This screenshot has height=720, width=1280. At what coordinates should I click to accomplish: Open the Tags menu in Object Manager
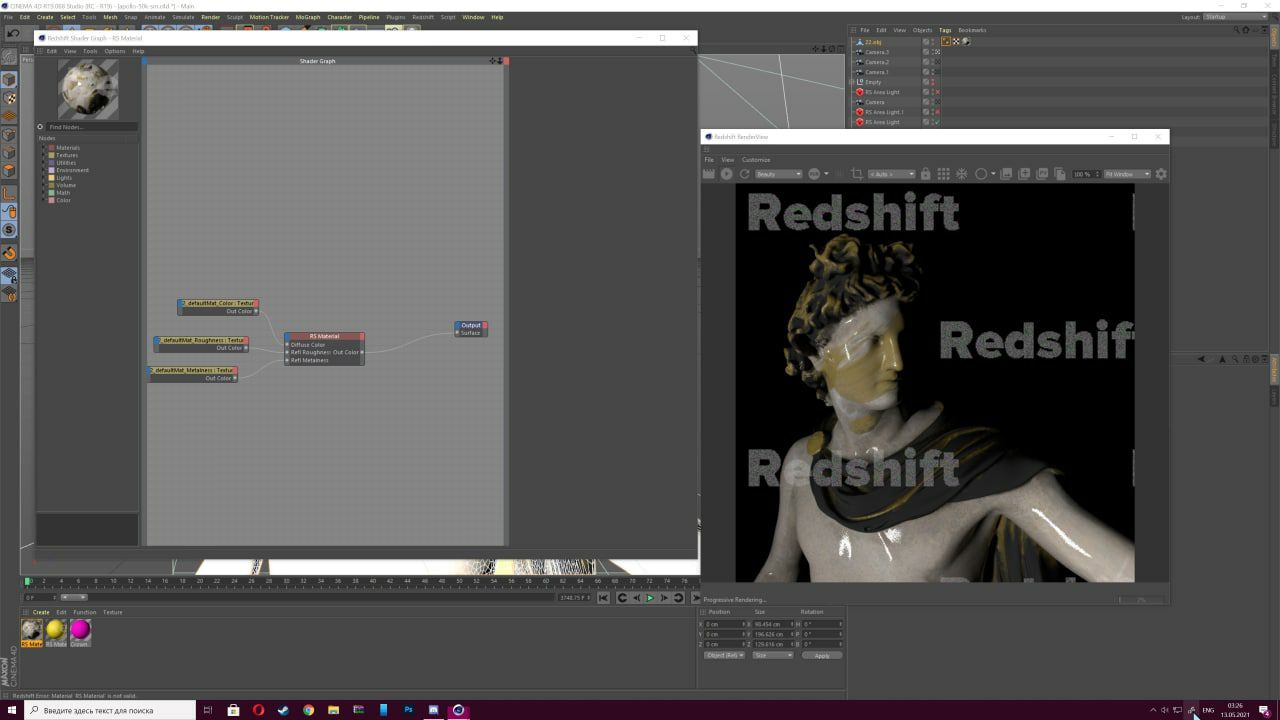[x=945, y=30]
